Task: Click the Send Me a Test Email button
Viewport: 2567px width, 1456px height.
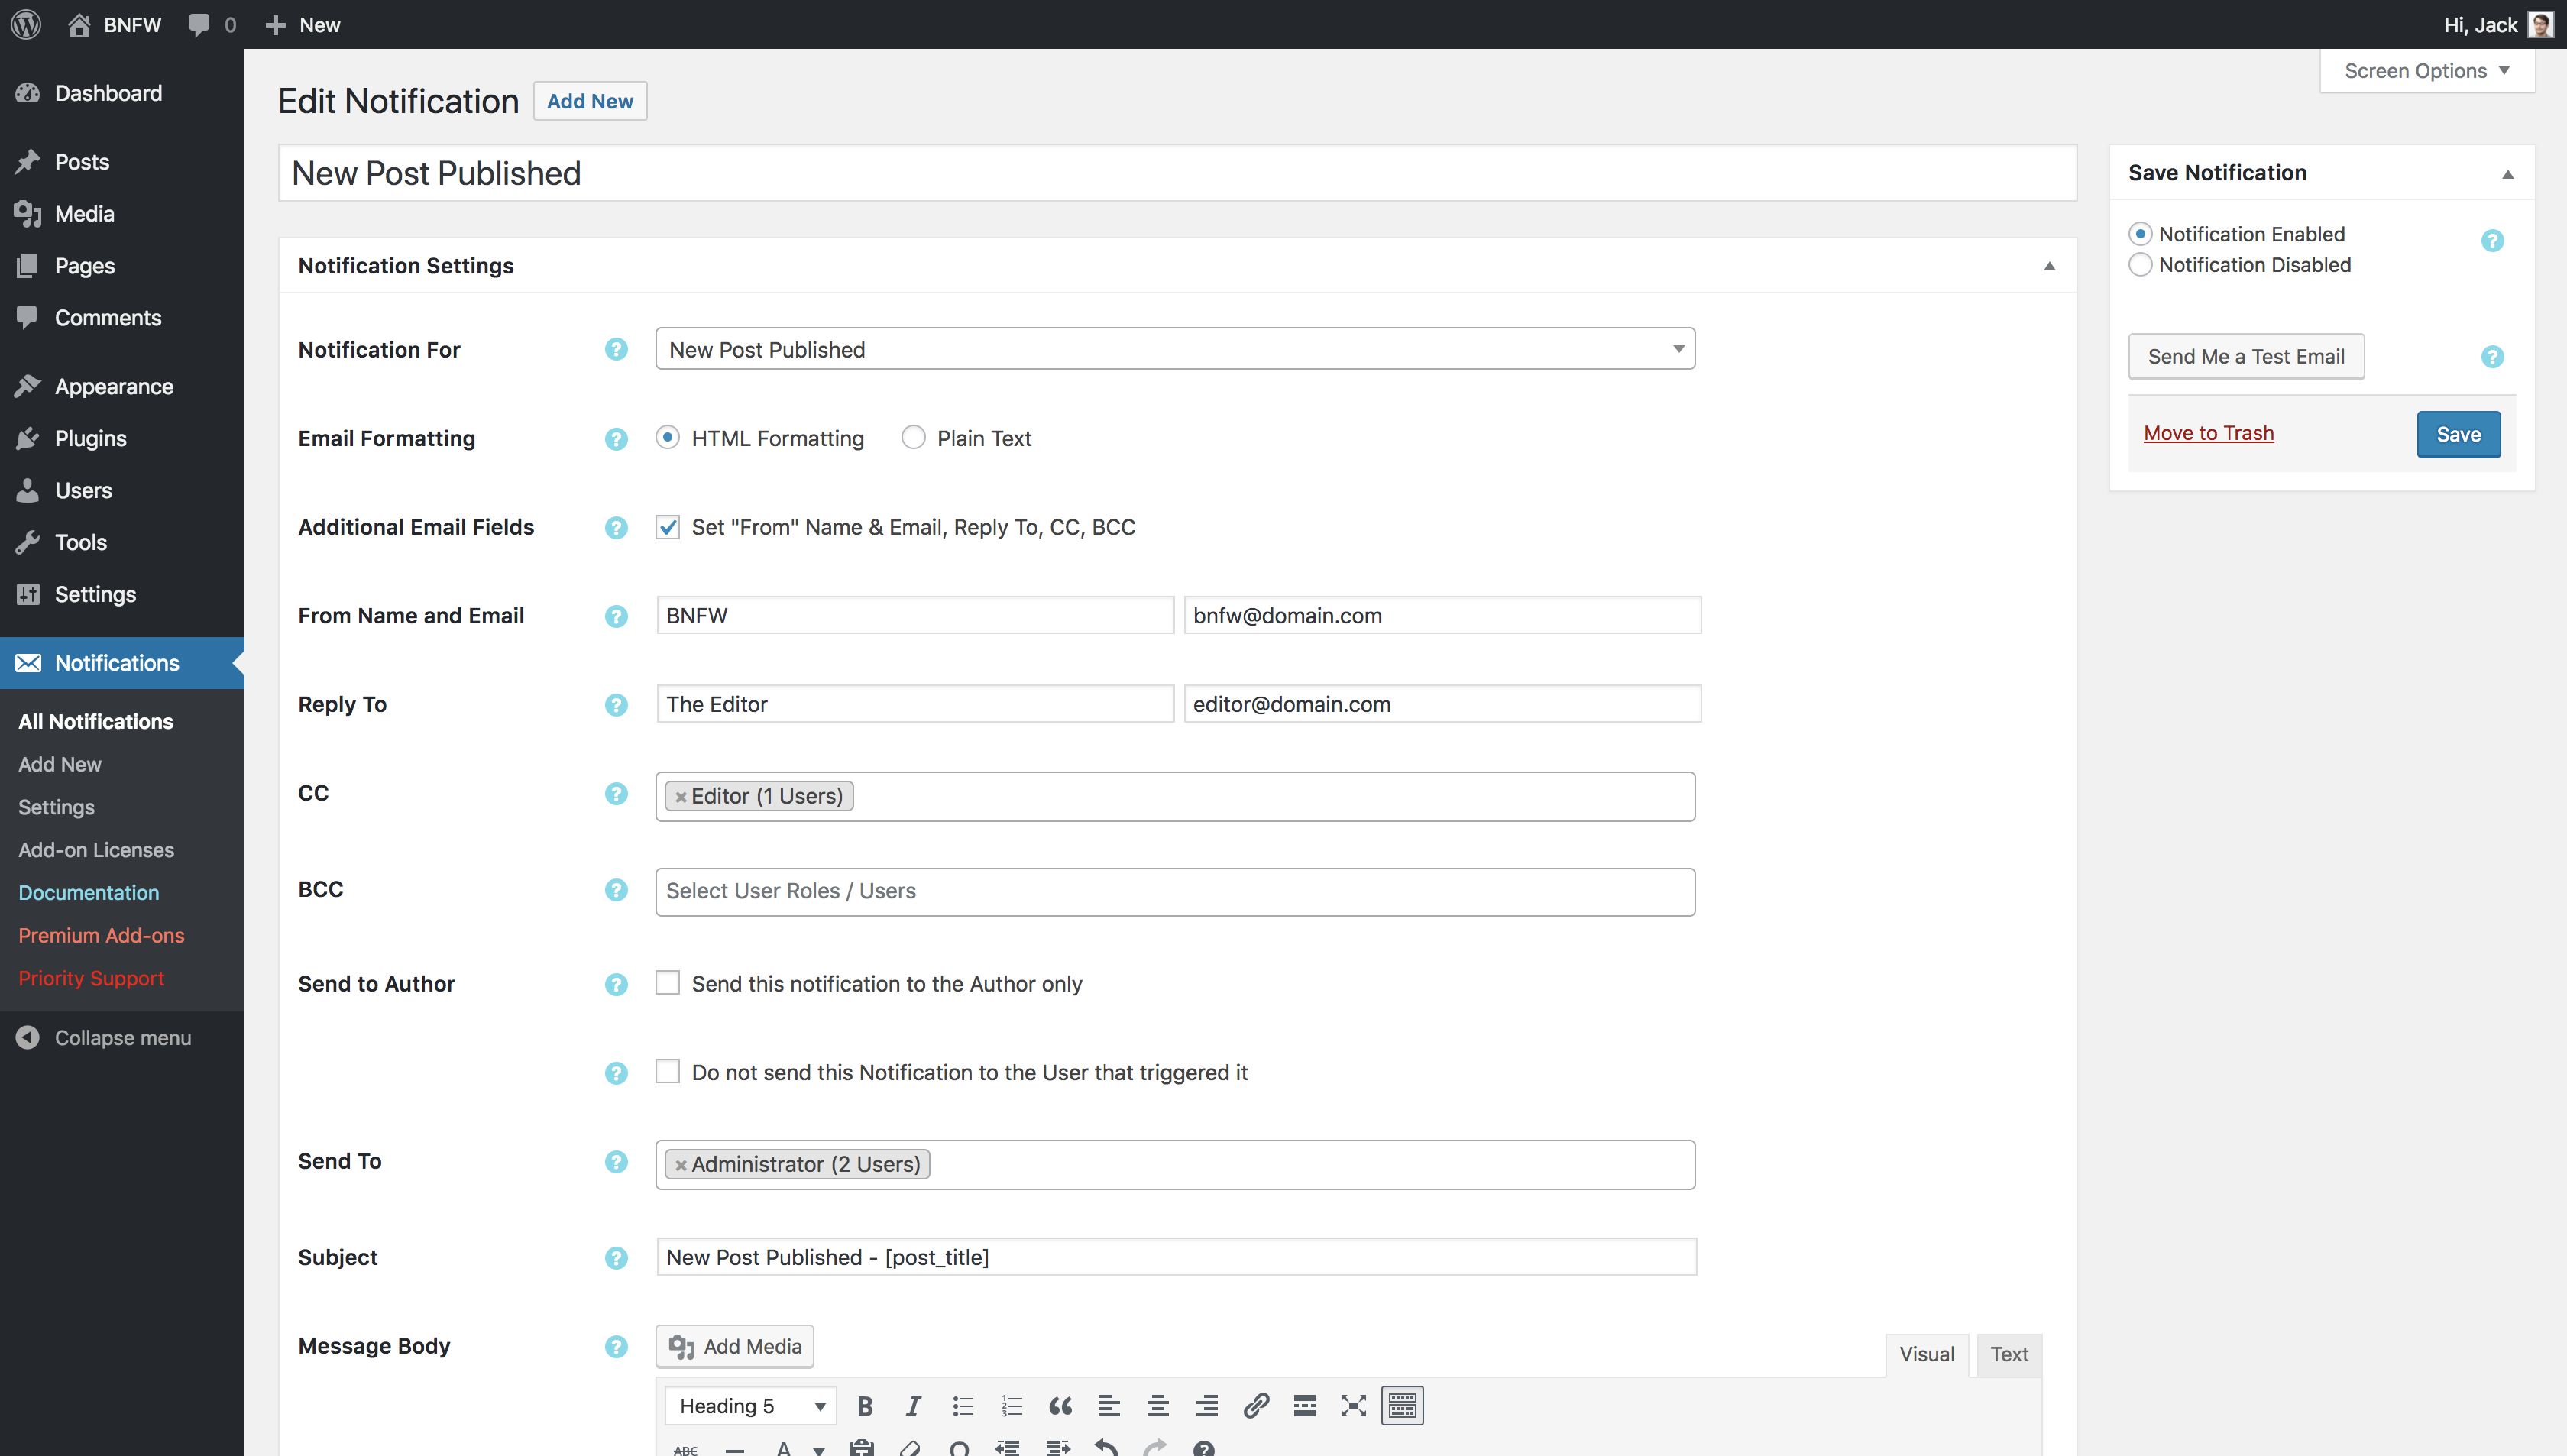Action: click(x=2245, y=356)
